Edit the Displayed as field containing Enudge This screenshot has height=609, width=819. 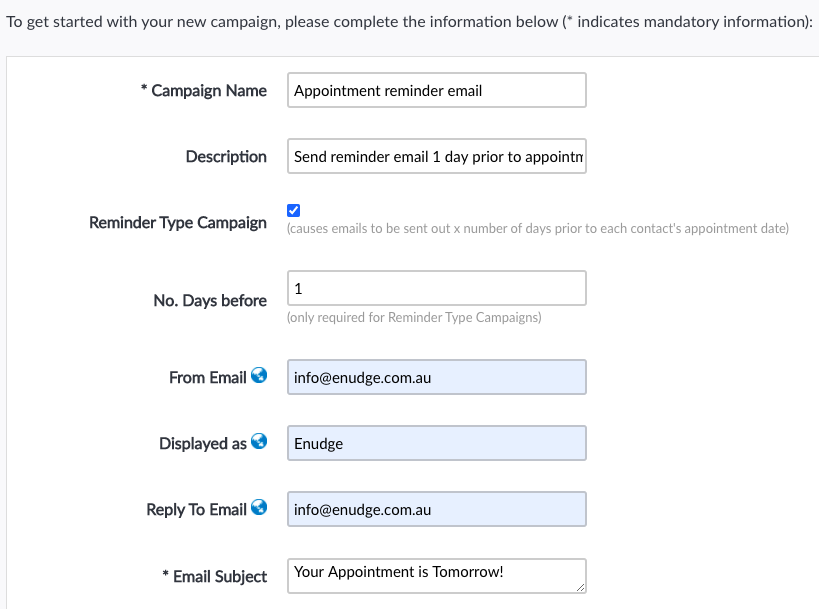click(436, 444)
